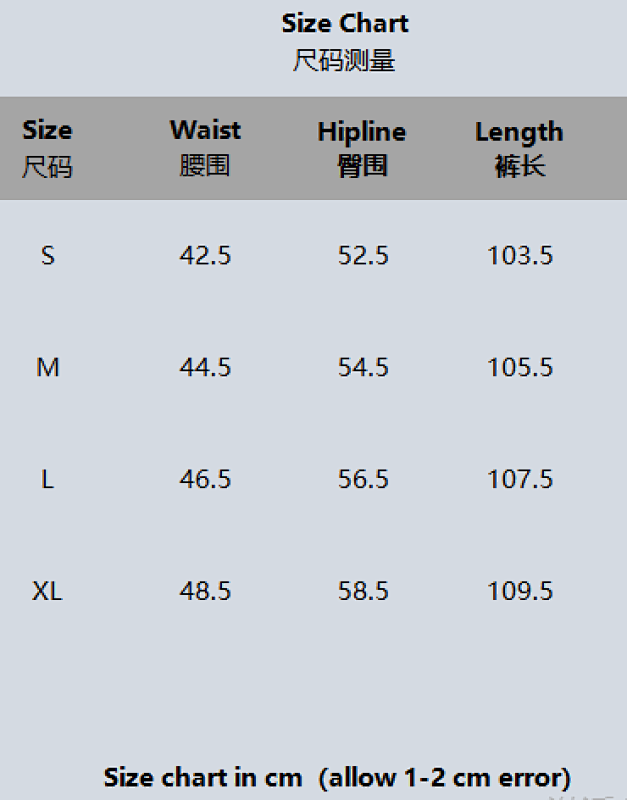The image size is (627, 800).
Task: Click waist value 42.5
Action: 205,255
